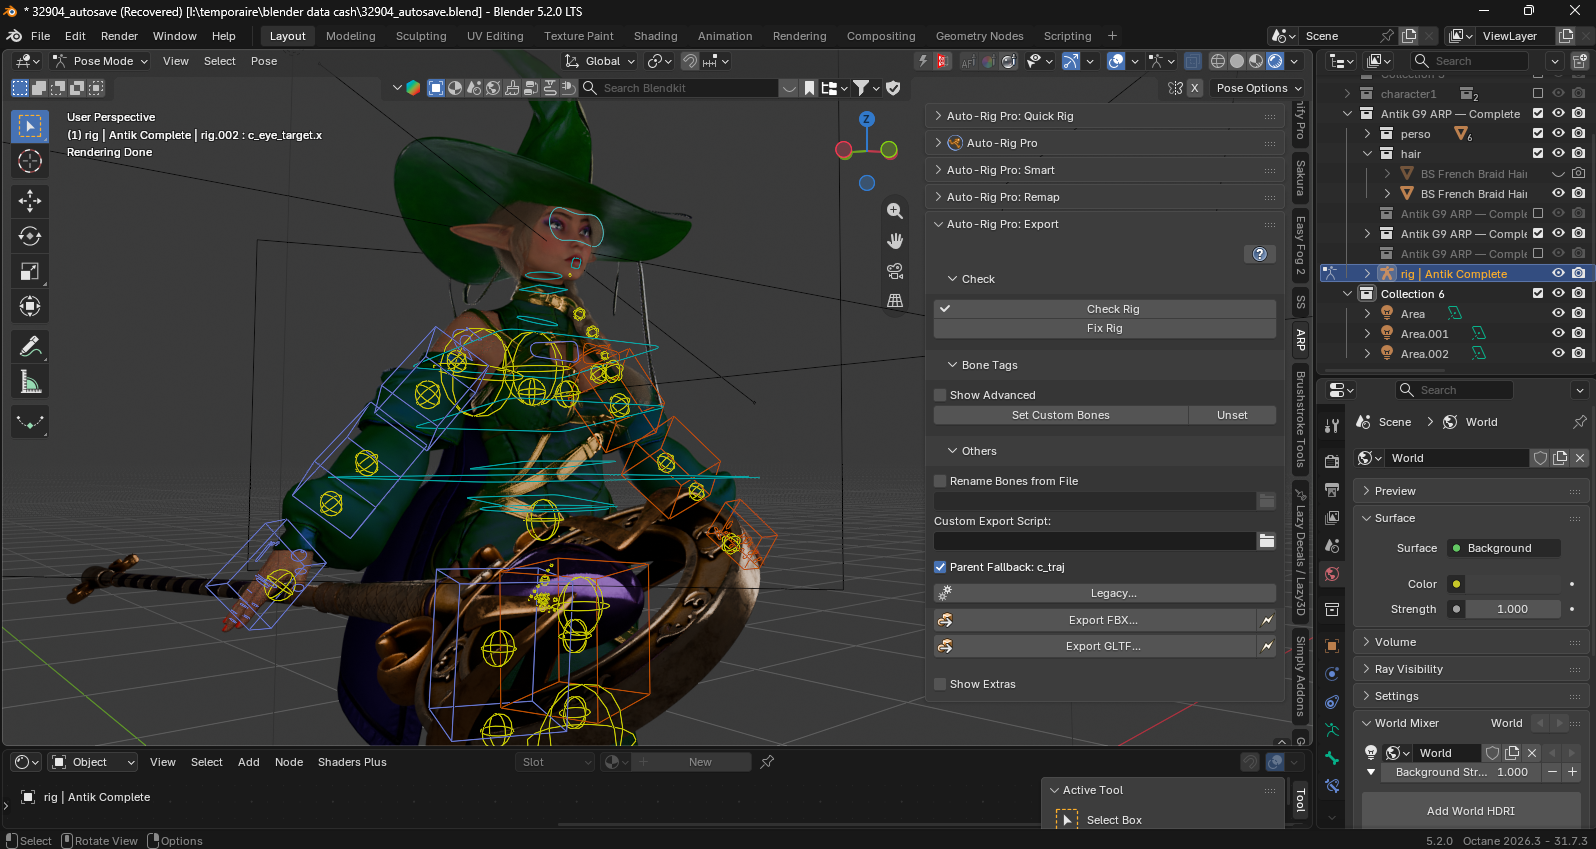Toggle camera view icon in viewport
The height and width of the screenshot is (849, 1596).
pos(895,271)
